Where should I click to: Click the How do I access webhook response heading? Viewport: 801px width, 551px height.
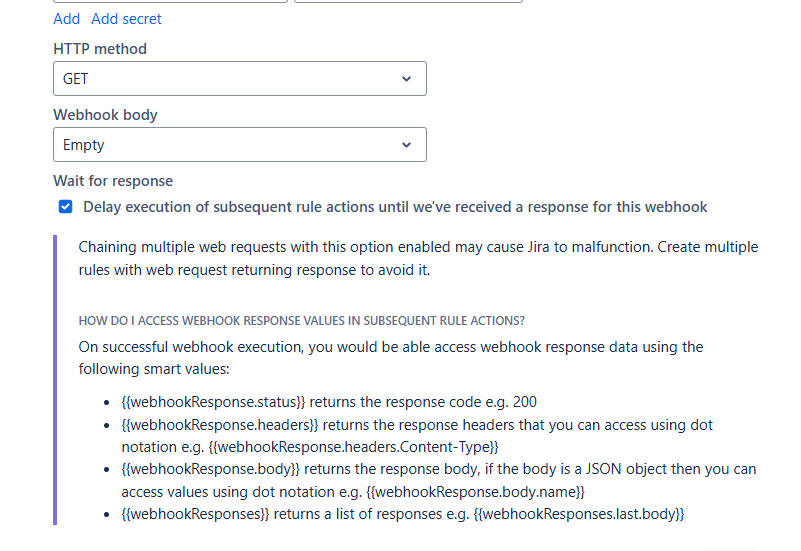[x=302, y=320]
